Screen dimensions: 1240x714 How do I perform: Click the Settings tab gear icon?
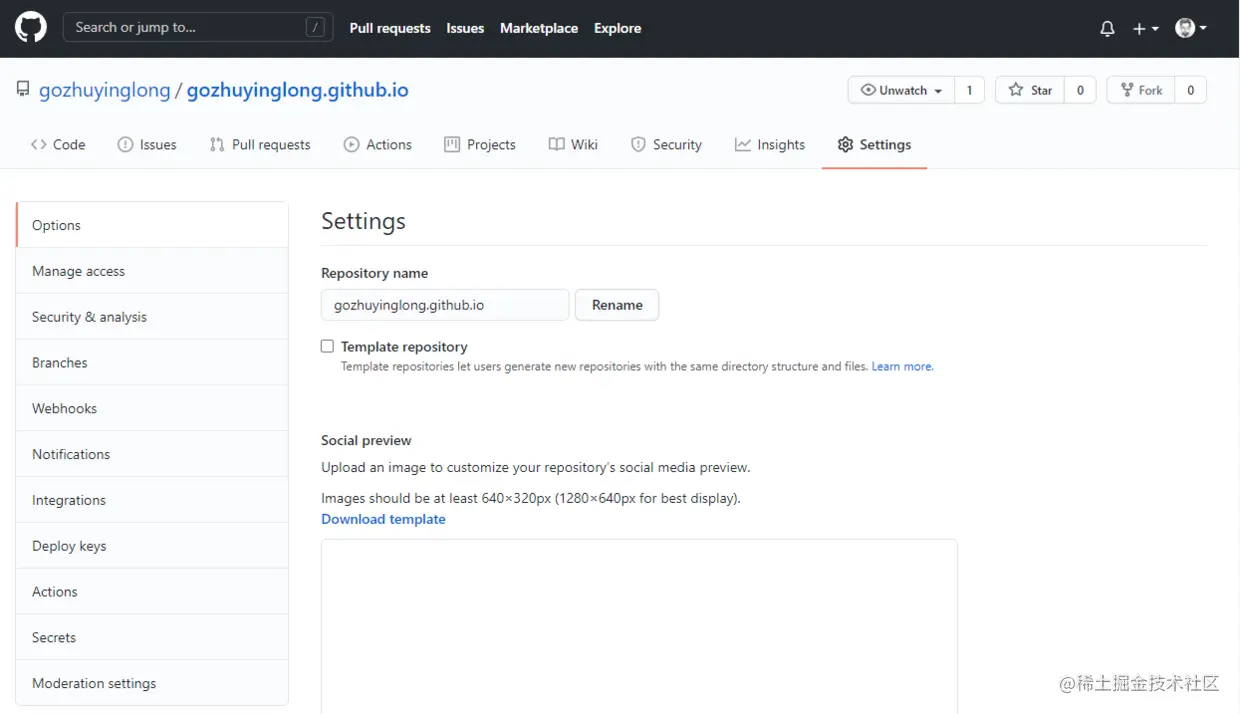pos(846,144)
